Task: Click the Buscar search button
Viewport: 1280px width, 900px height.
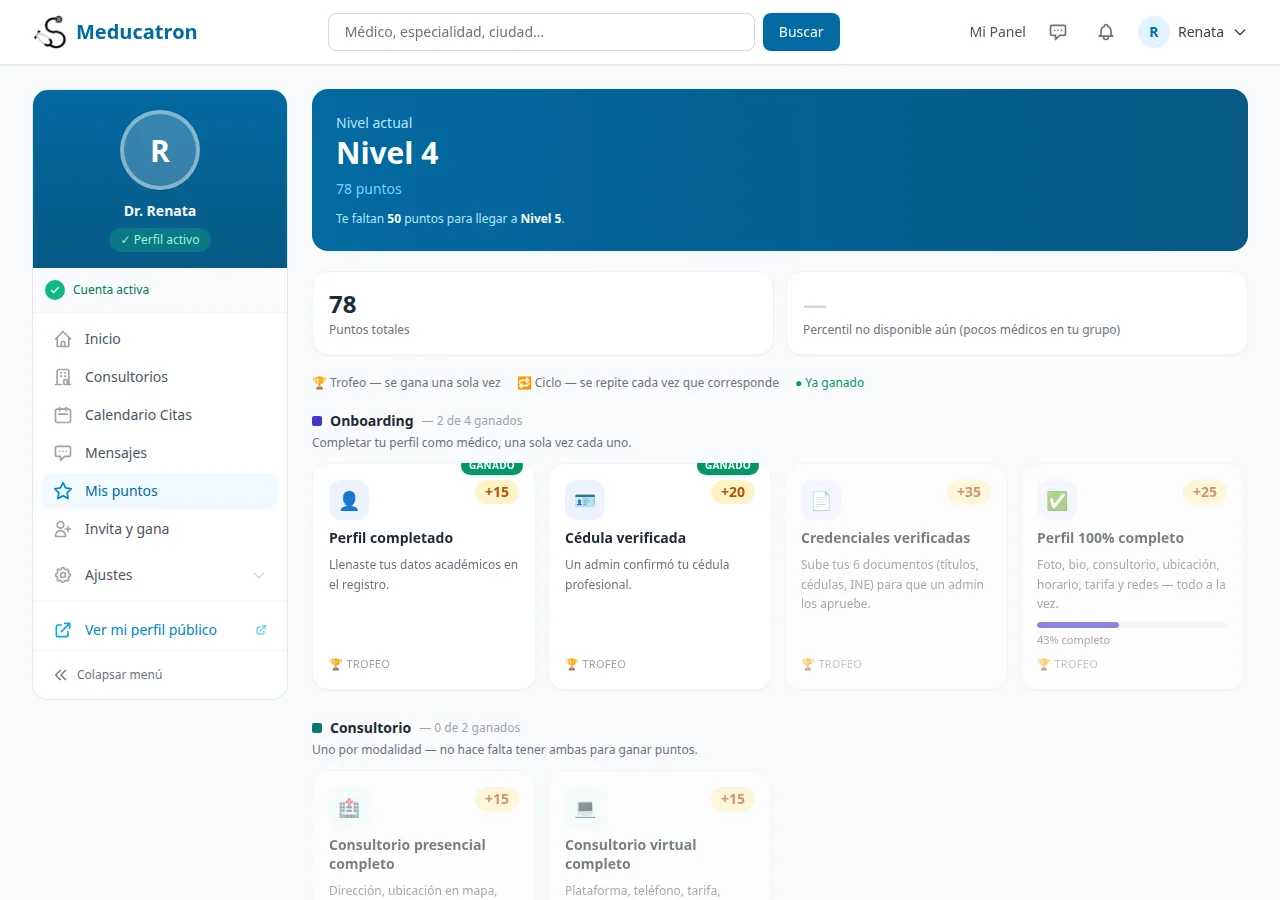Action: 801,32
